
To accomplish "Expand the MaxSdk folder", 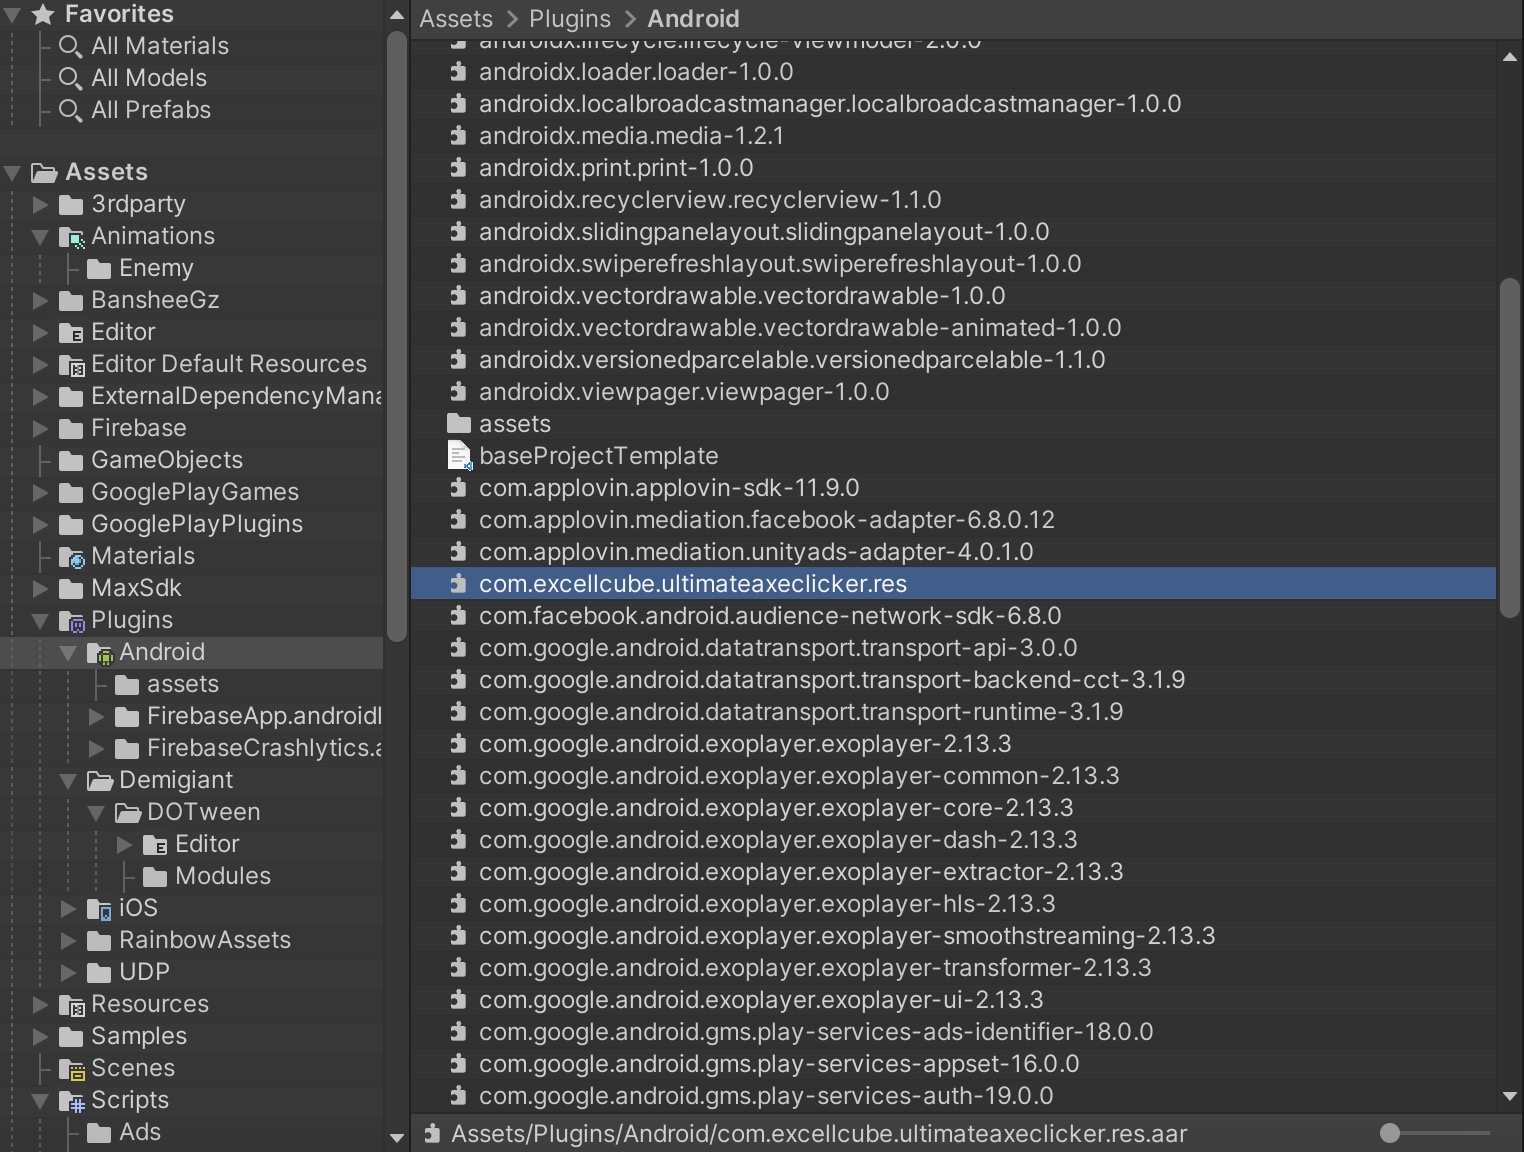I will [x=40, y=588].
